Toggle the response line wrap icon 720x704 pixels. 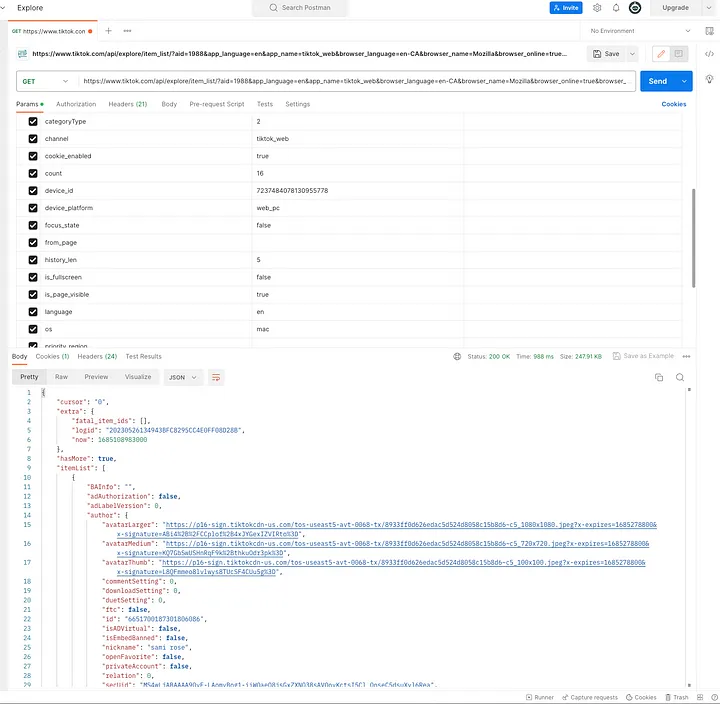click(216, 377)
